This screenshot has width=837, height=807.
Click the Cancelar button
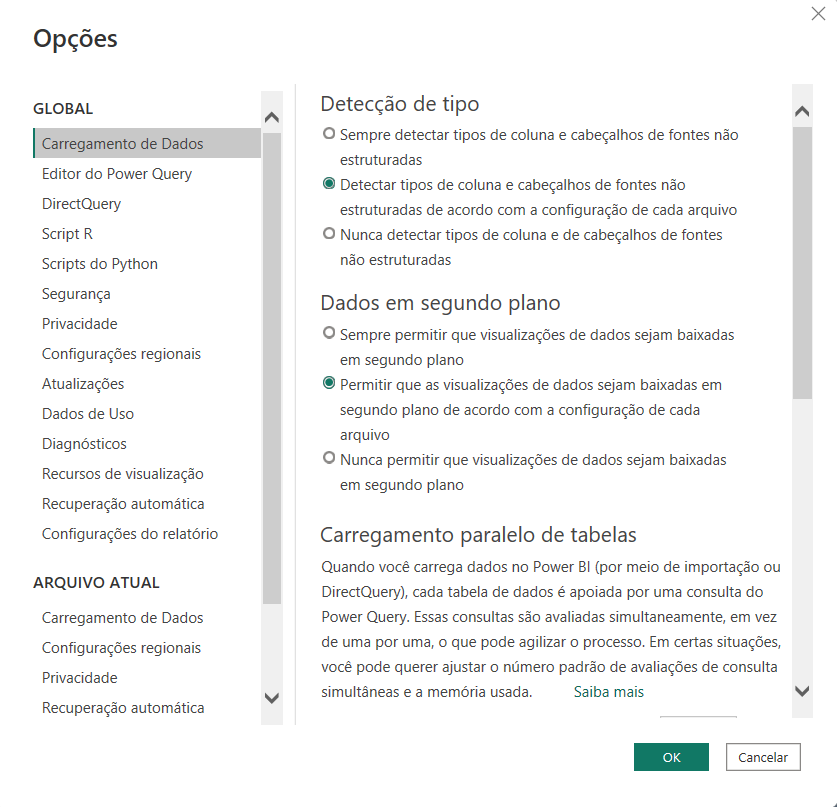click(763, 757)
